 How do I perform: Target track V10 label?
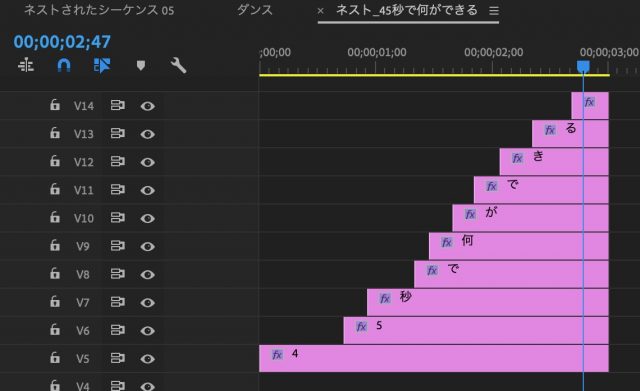point(84,218)
